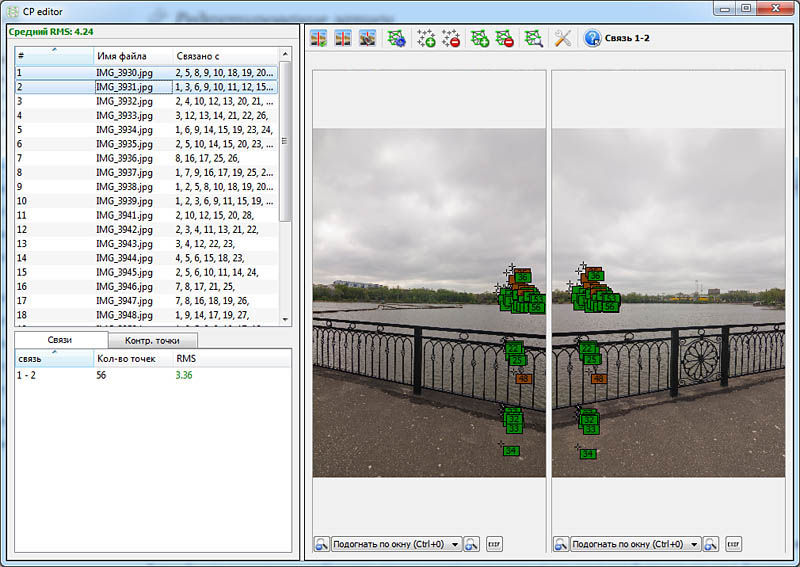Click control point 34 in left image
The width and height of the screenshot is (800, 567).
[511, 451]
